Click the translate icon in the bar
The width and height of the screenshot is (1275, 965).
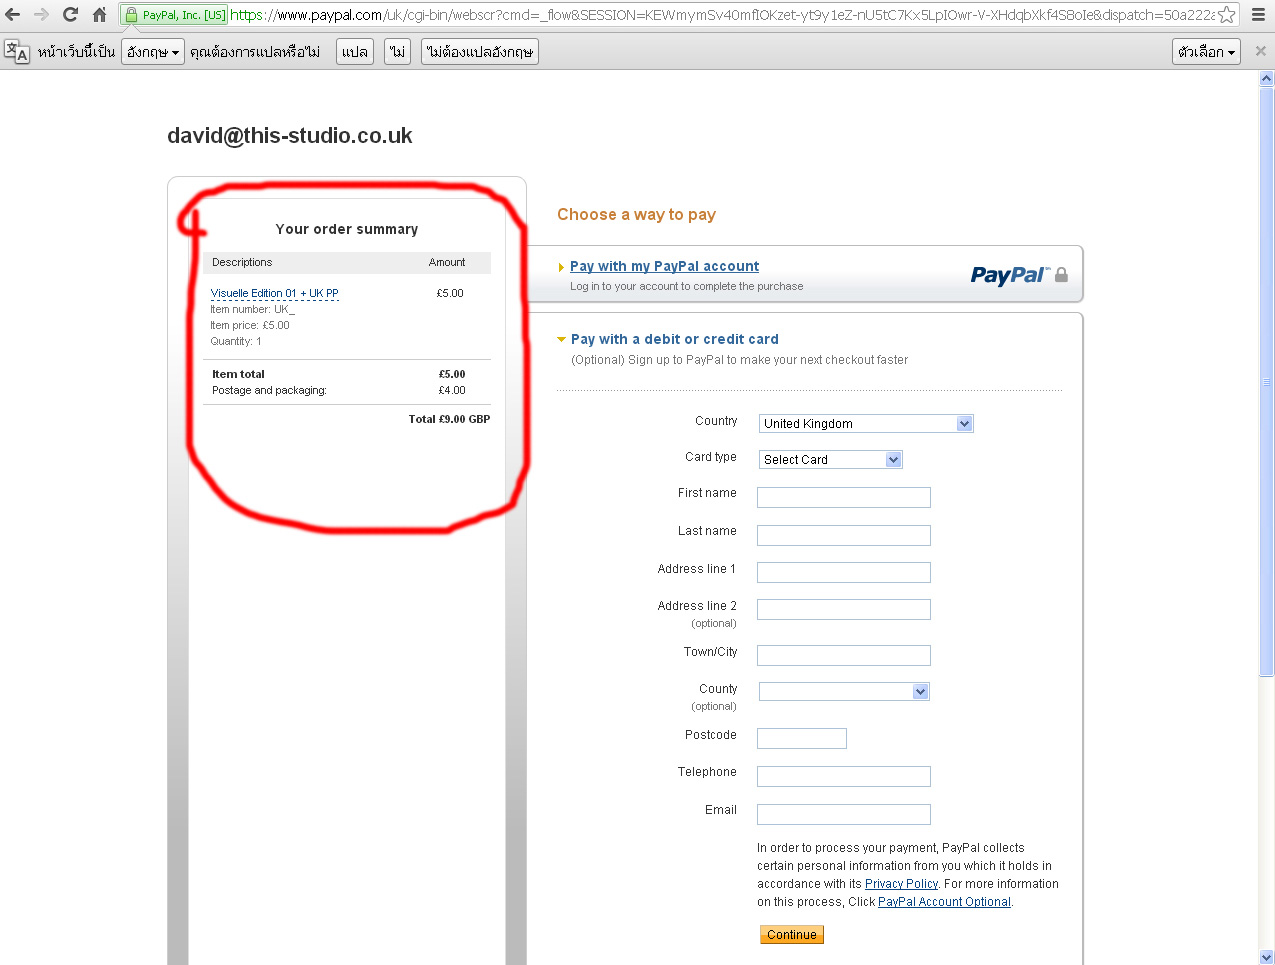17,51
